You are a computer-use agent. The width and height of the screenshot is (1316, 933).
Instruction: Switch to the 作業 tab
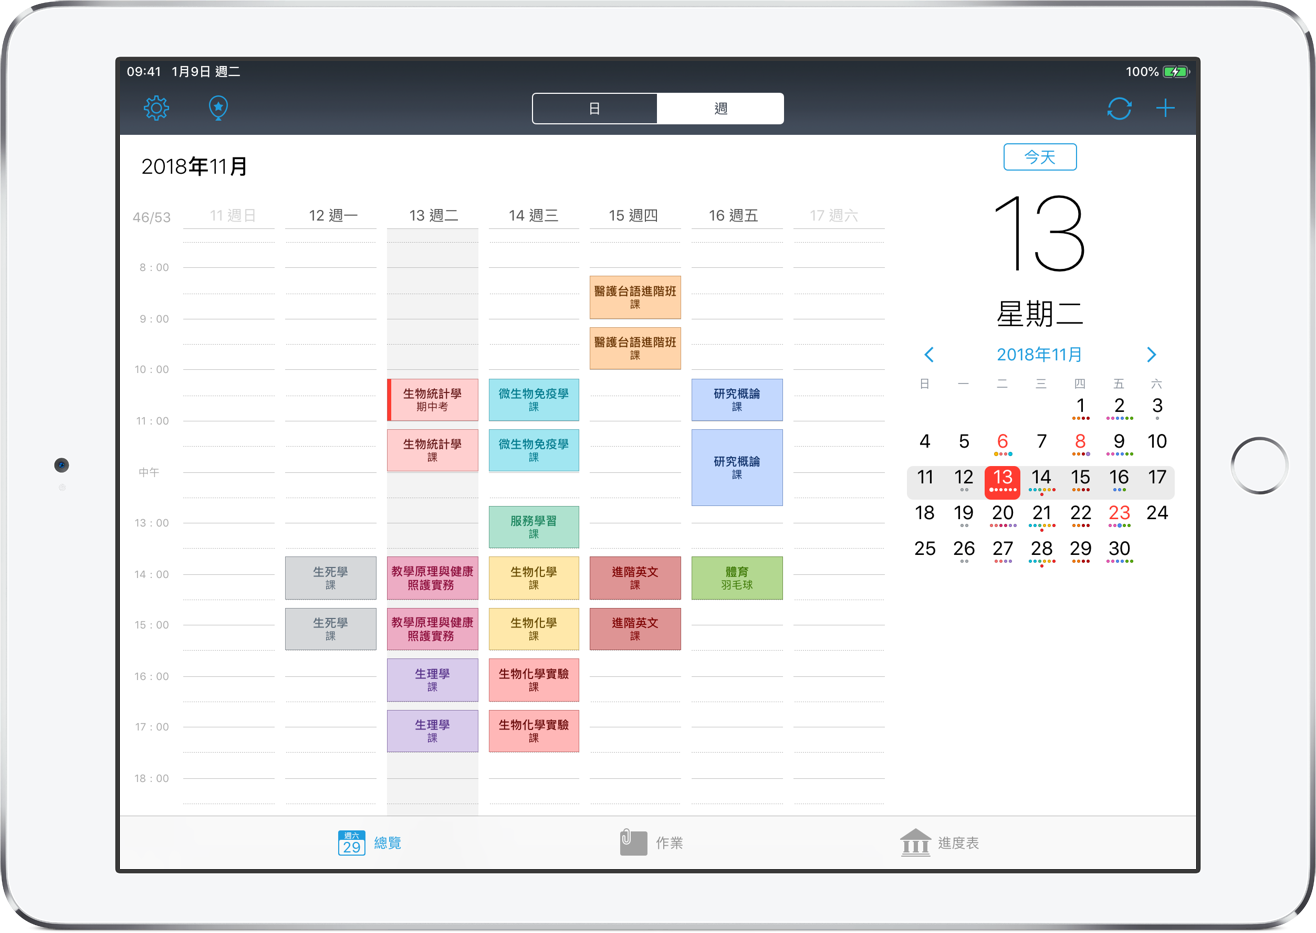pyautogui.click(x=651, y=843)
